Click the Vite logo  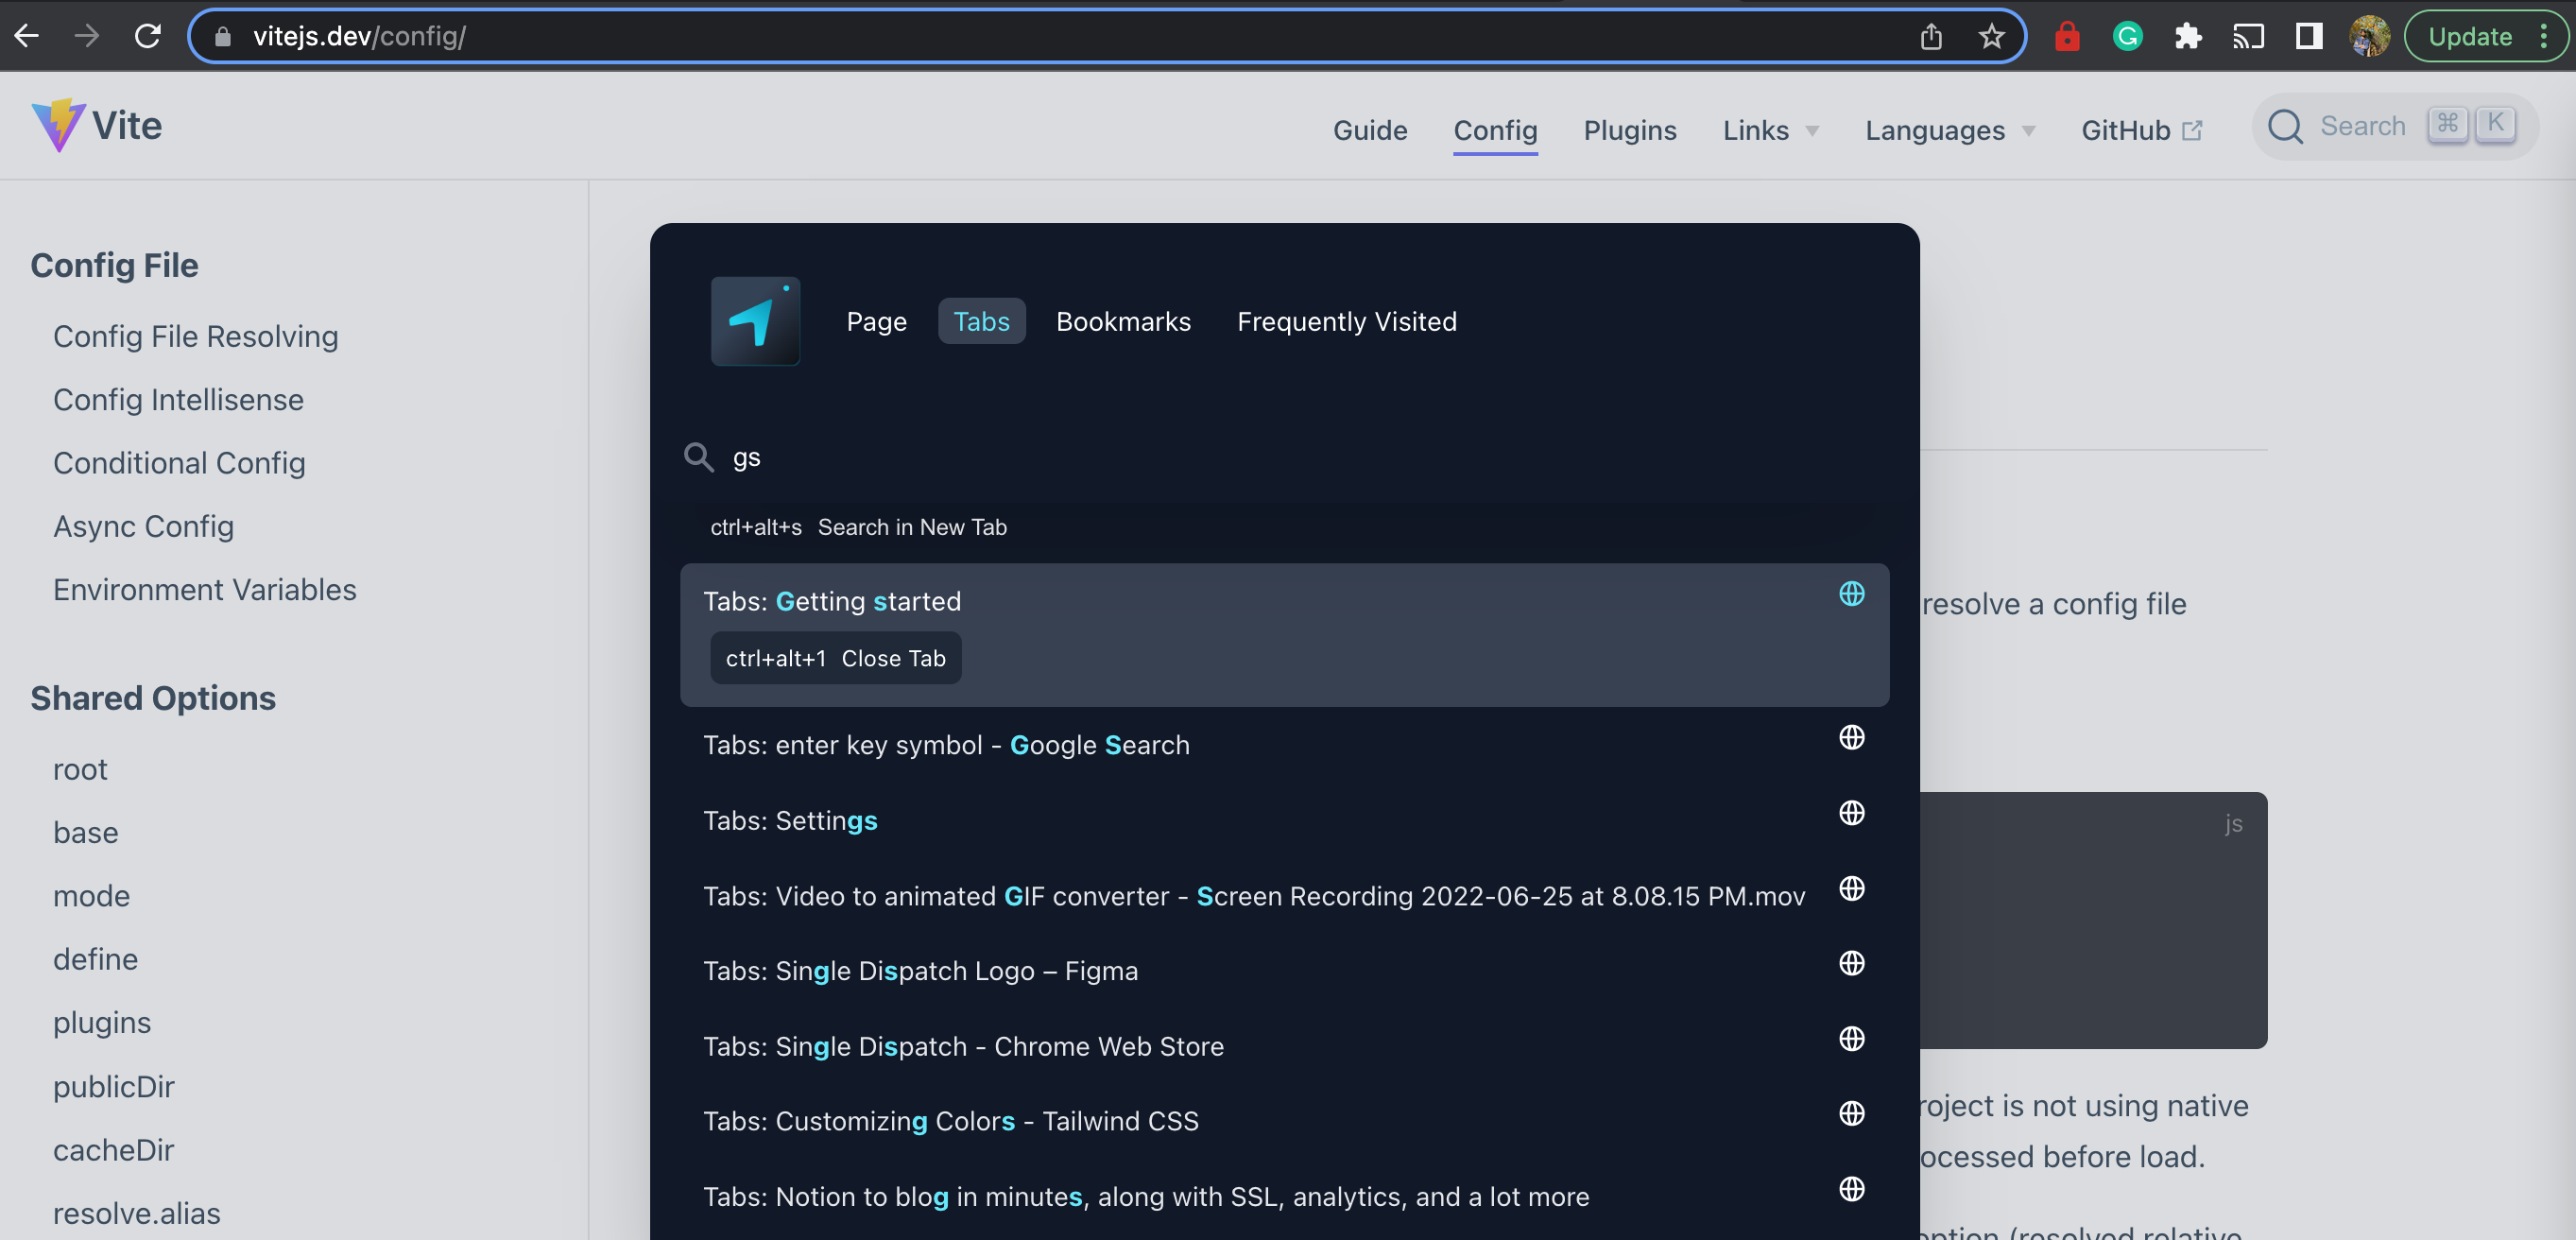[96, 125]
